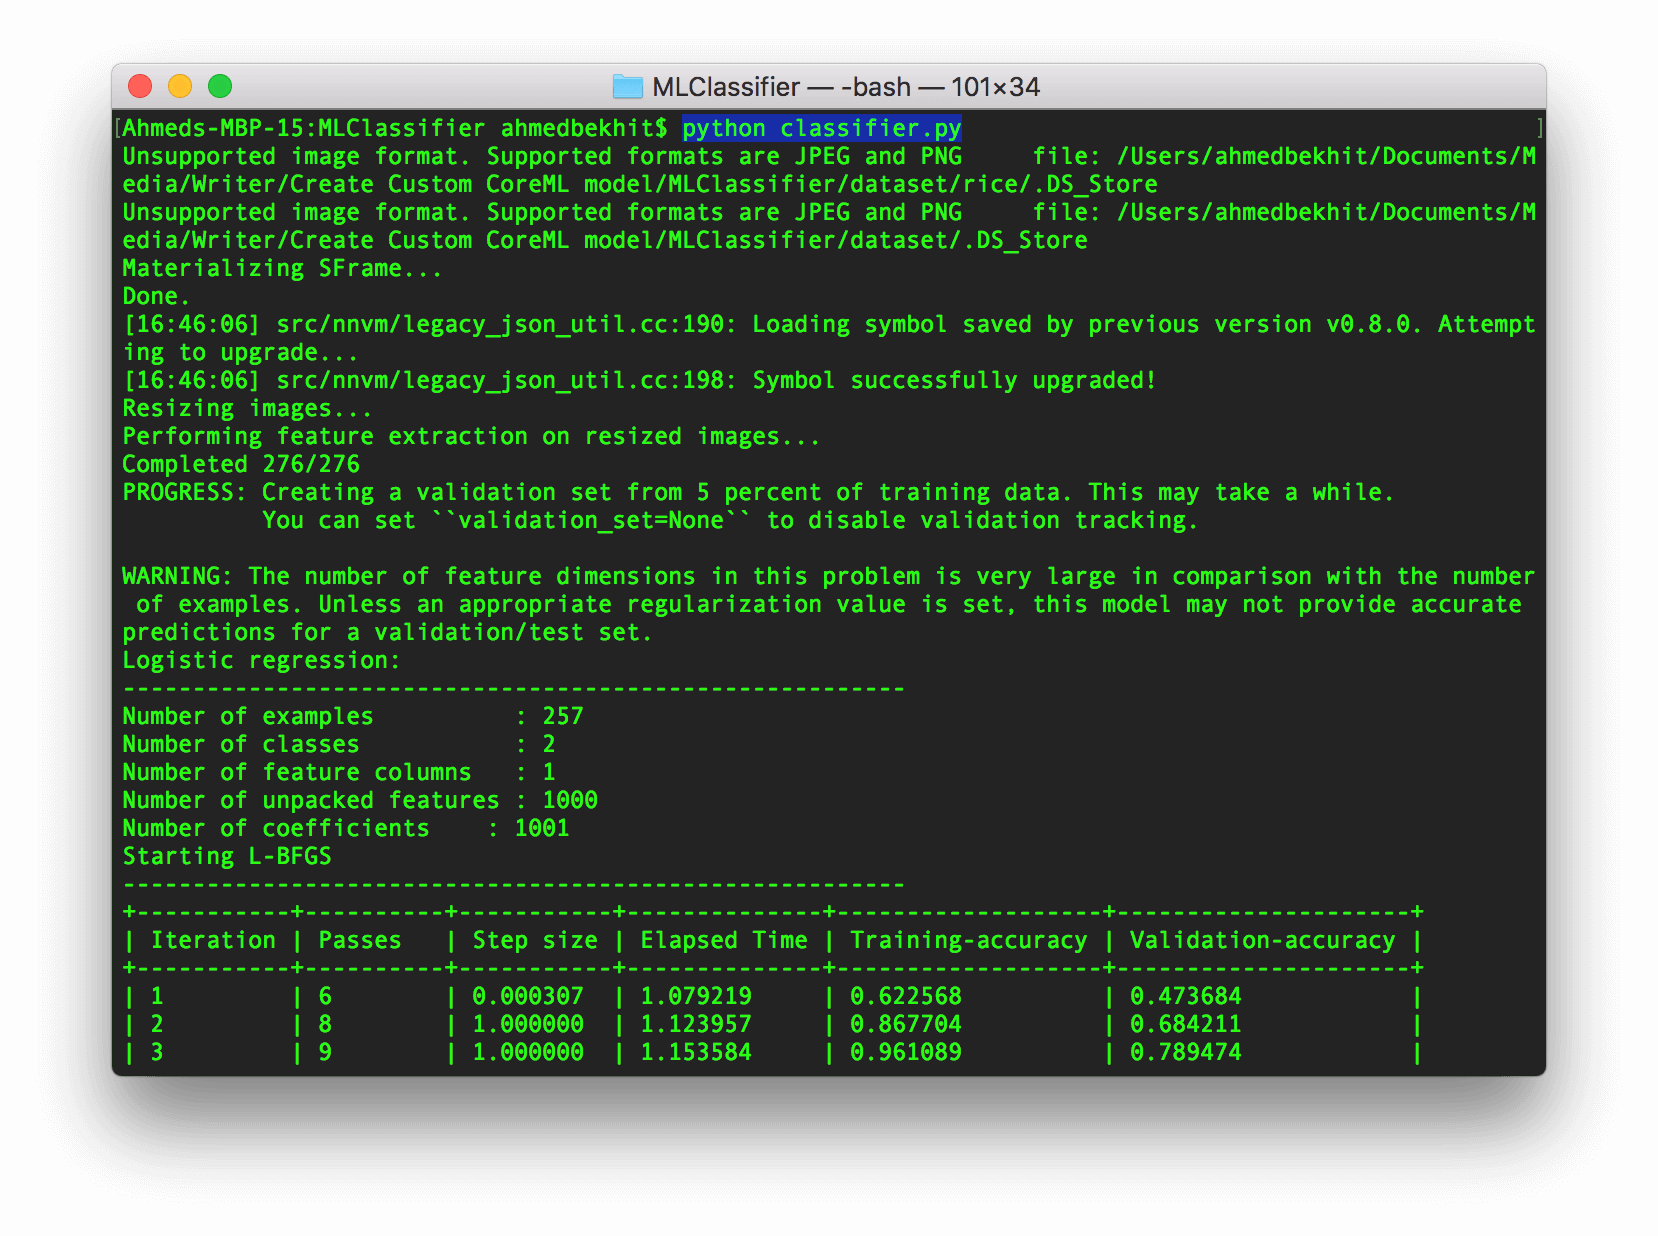
Task: Click the validation accuracy value 0.789474
Action: pos(1185,1053)
